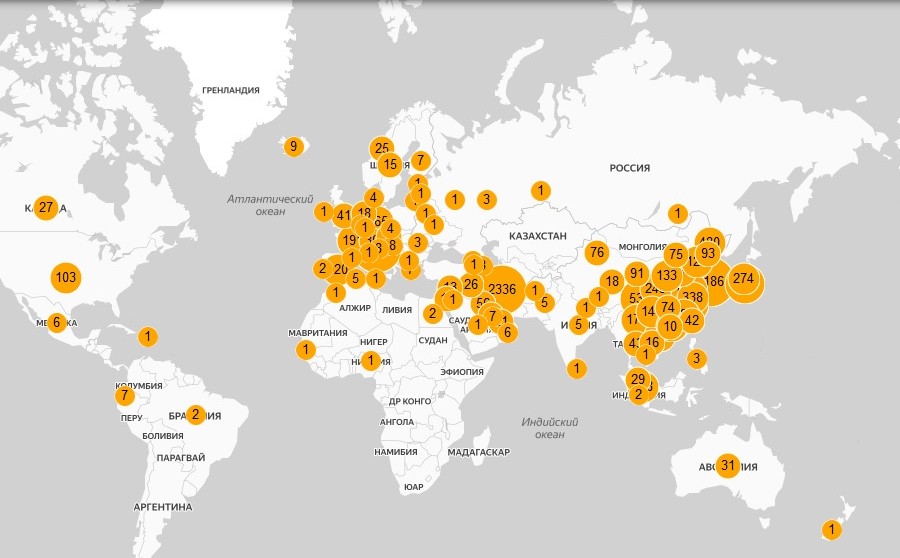Open the 2336 cluster over Iran
900x558 pixels.
pyautogui.click(x=502, y=289)
